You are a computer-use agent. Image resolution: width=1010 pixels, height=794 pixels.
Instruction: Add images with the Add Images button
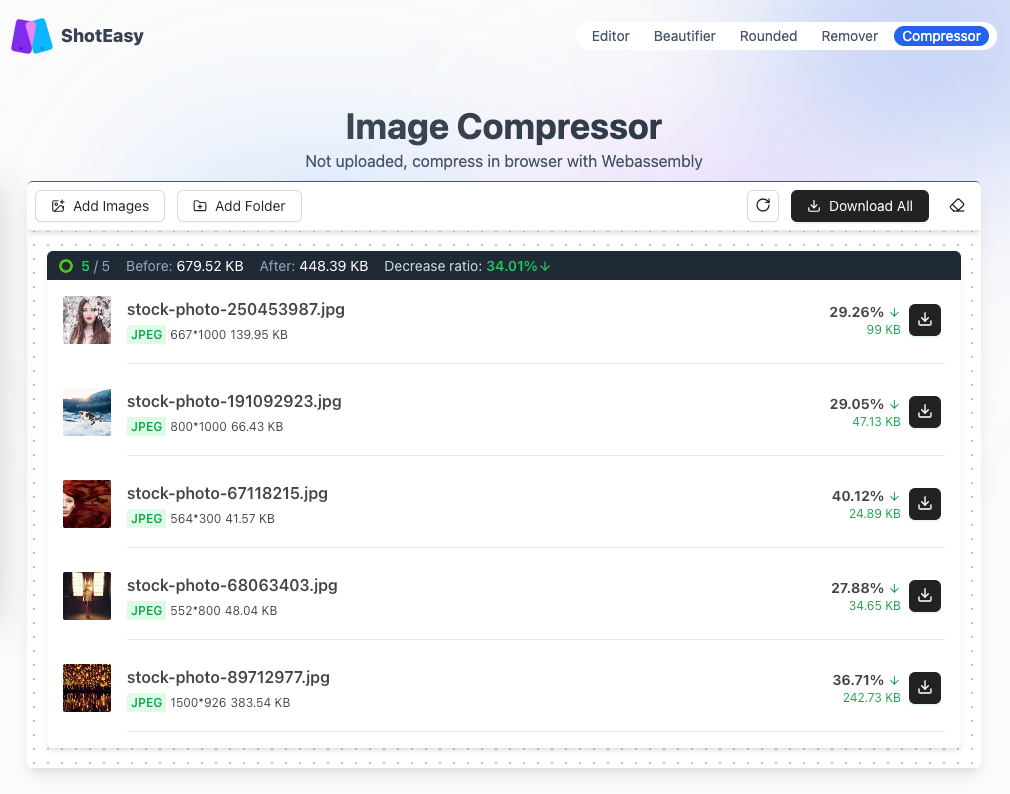coord(99,206)
